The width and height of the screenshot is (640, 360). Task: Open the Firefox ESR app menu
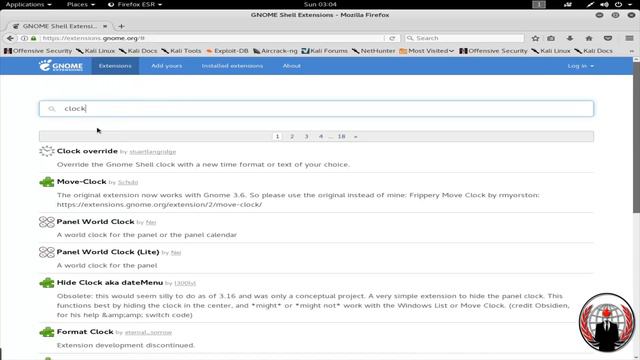pyautogui.click(x=135, y=4)
